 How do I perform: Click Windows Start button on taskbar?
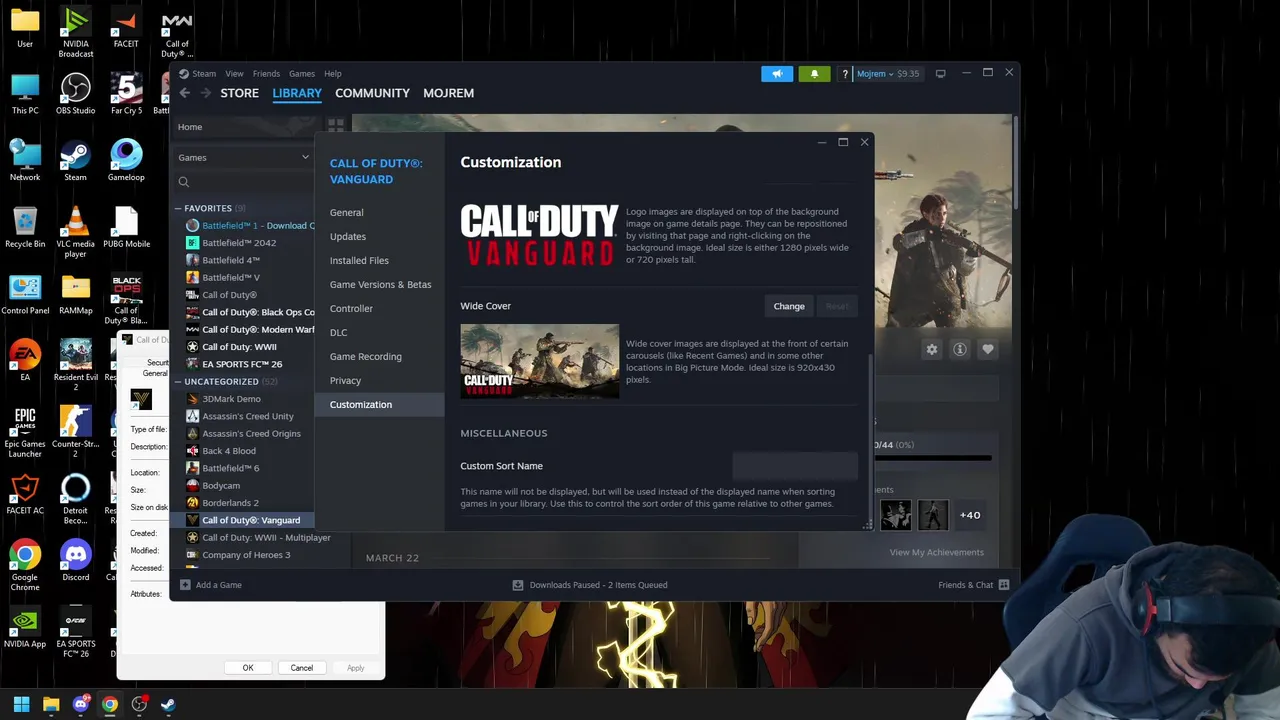21,704
